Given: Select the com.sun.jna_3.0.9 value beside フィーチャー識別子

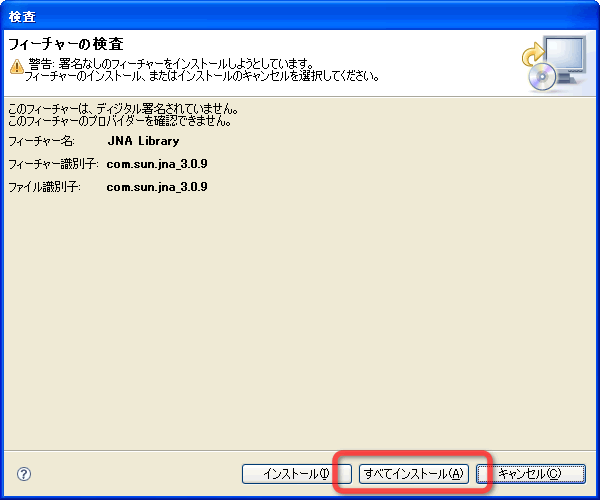Looking at the screenshot, I should (157, 164).
